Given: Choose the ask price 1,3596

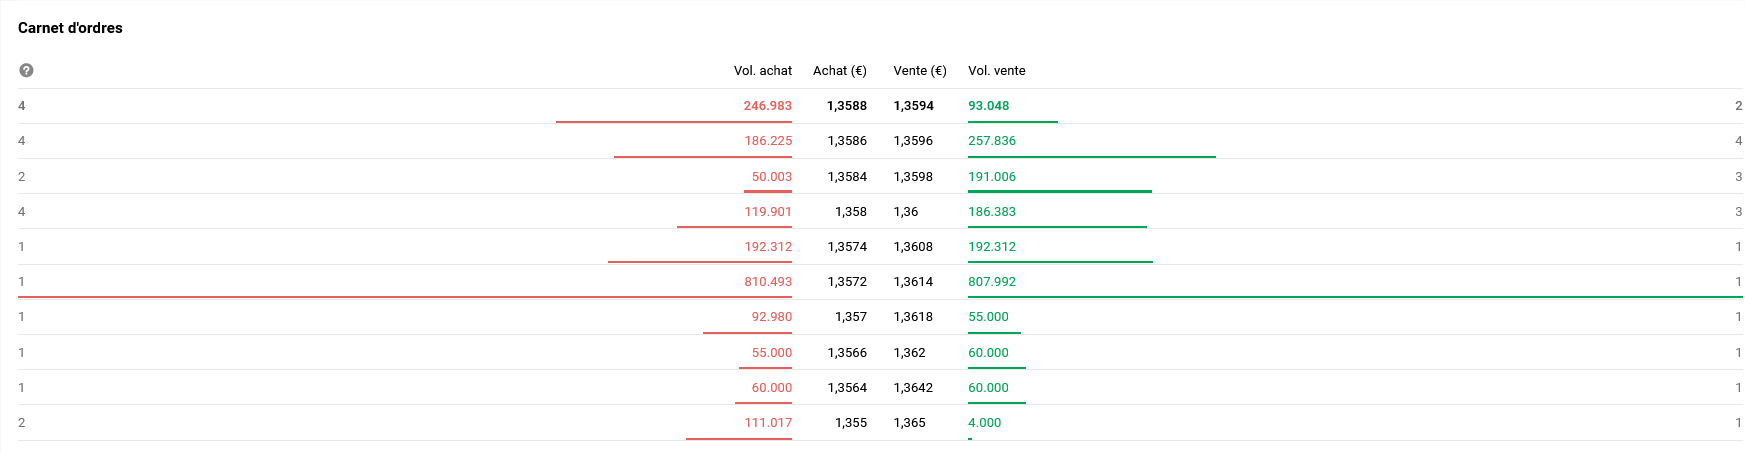Looking at the screenshot, I should pyautogui.click(x=913, y=141).
